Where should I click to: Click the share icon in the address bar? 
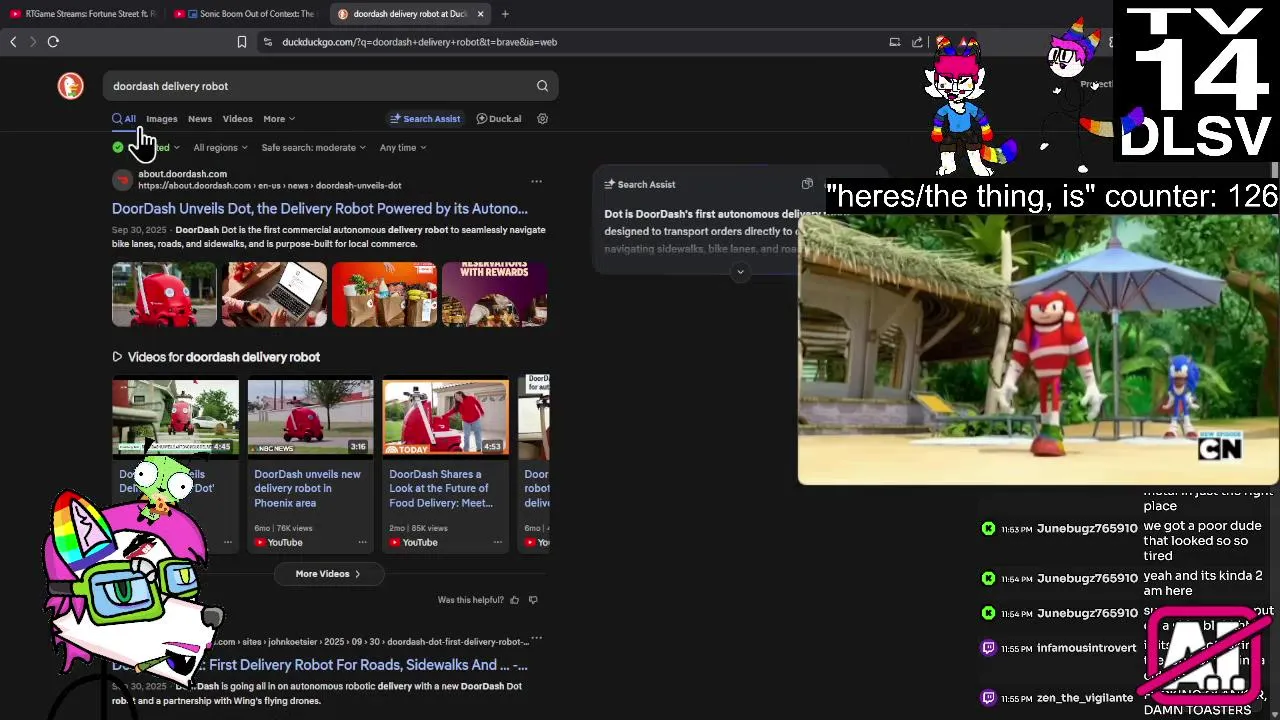click(x=917, y=42)
